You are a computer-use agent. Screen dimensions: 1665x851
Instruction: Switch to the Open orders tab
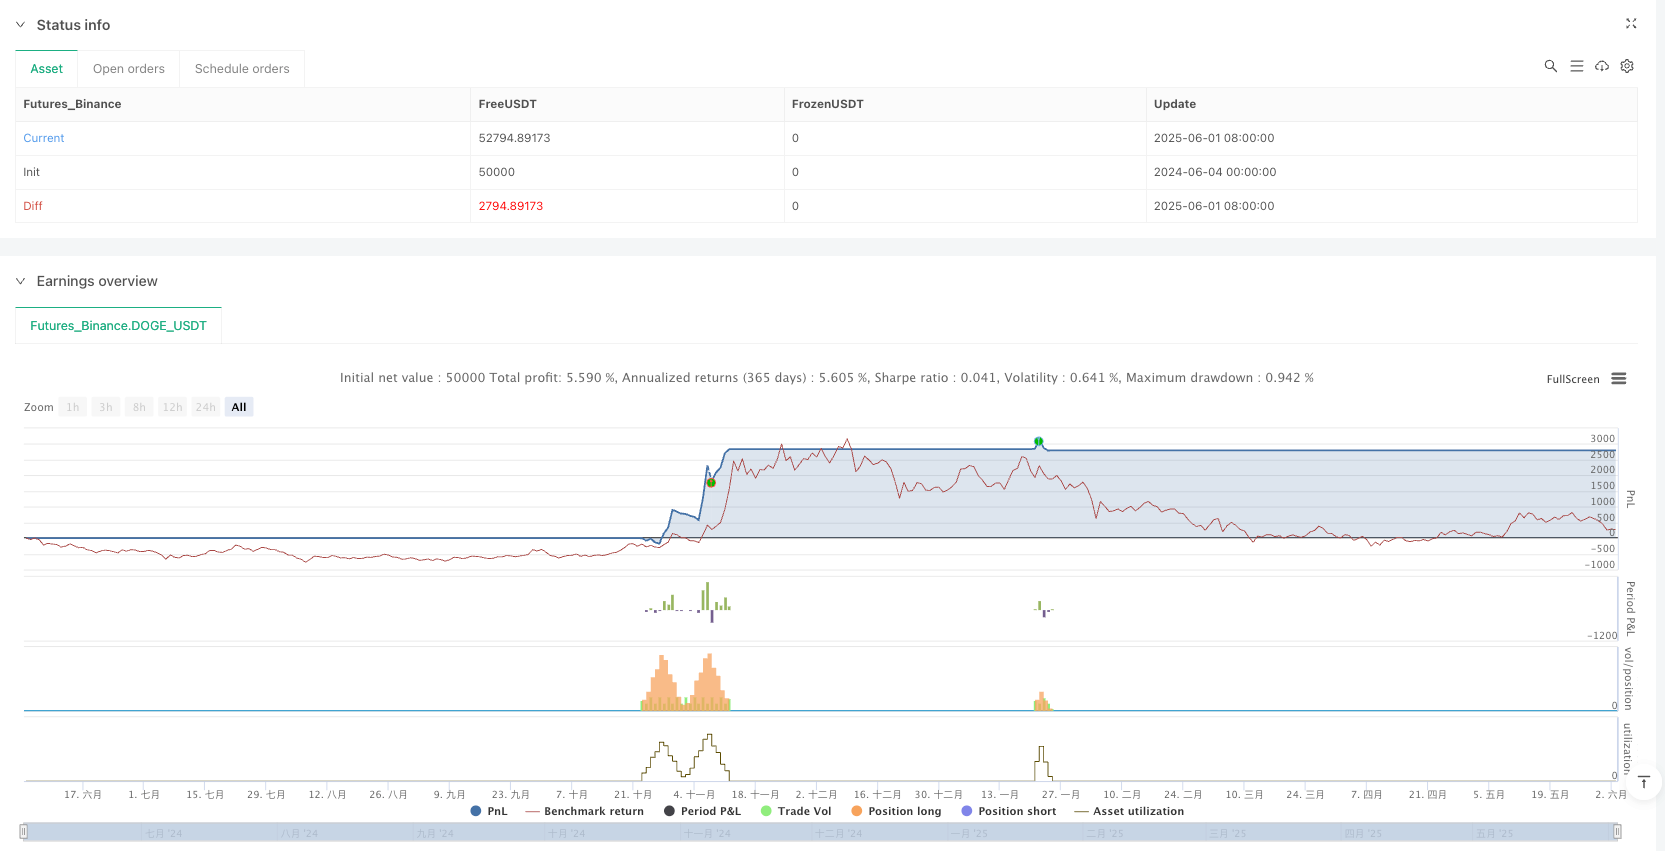[129, 69]
